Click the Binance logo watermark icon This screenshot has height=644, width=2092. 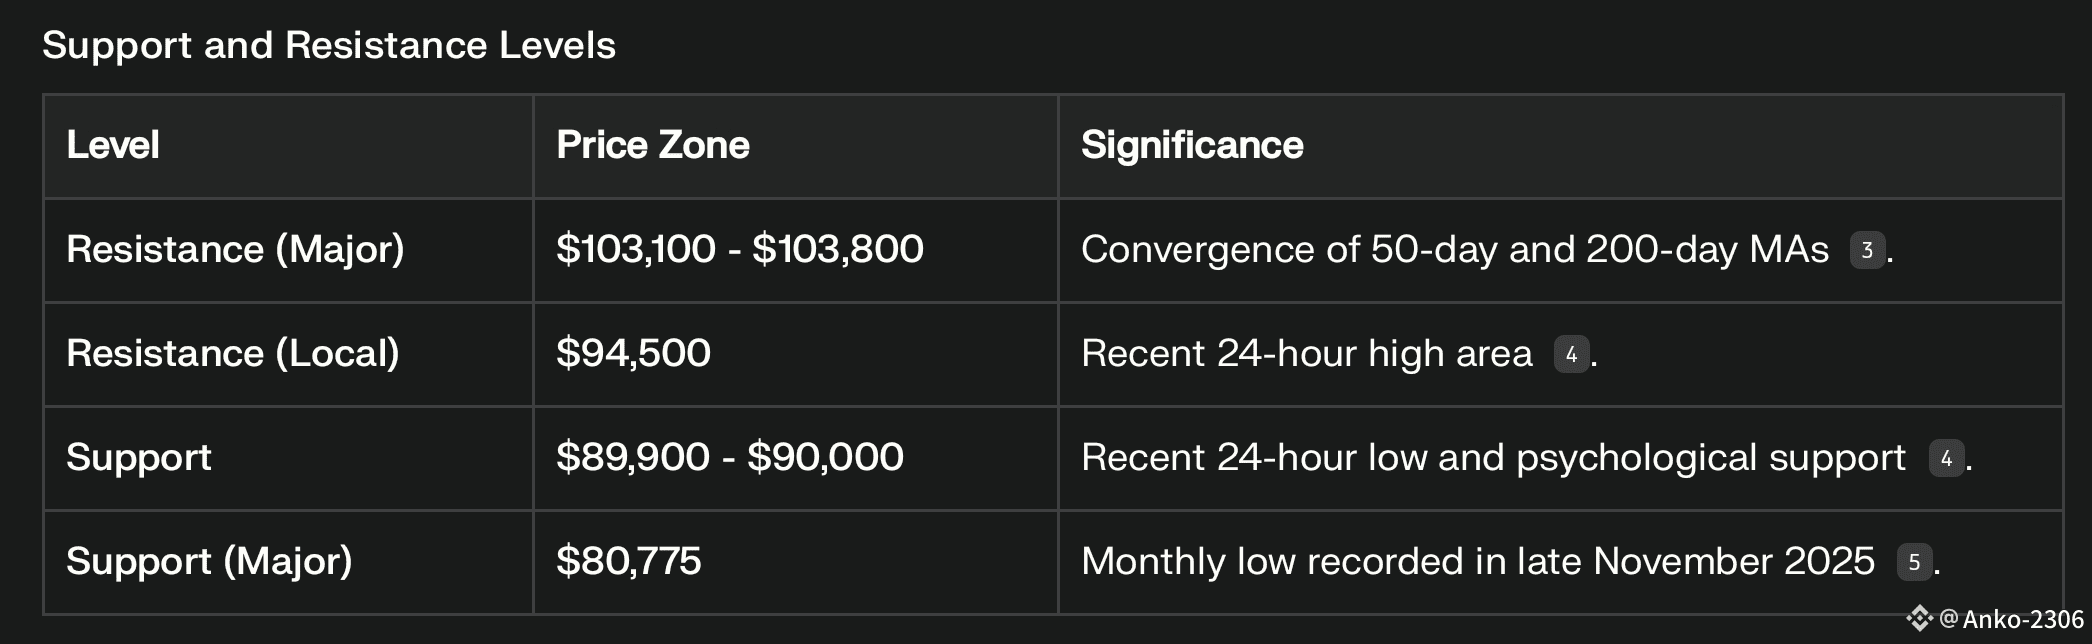pos(1919,619)
